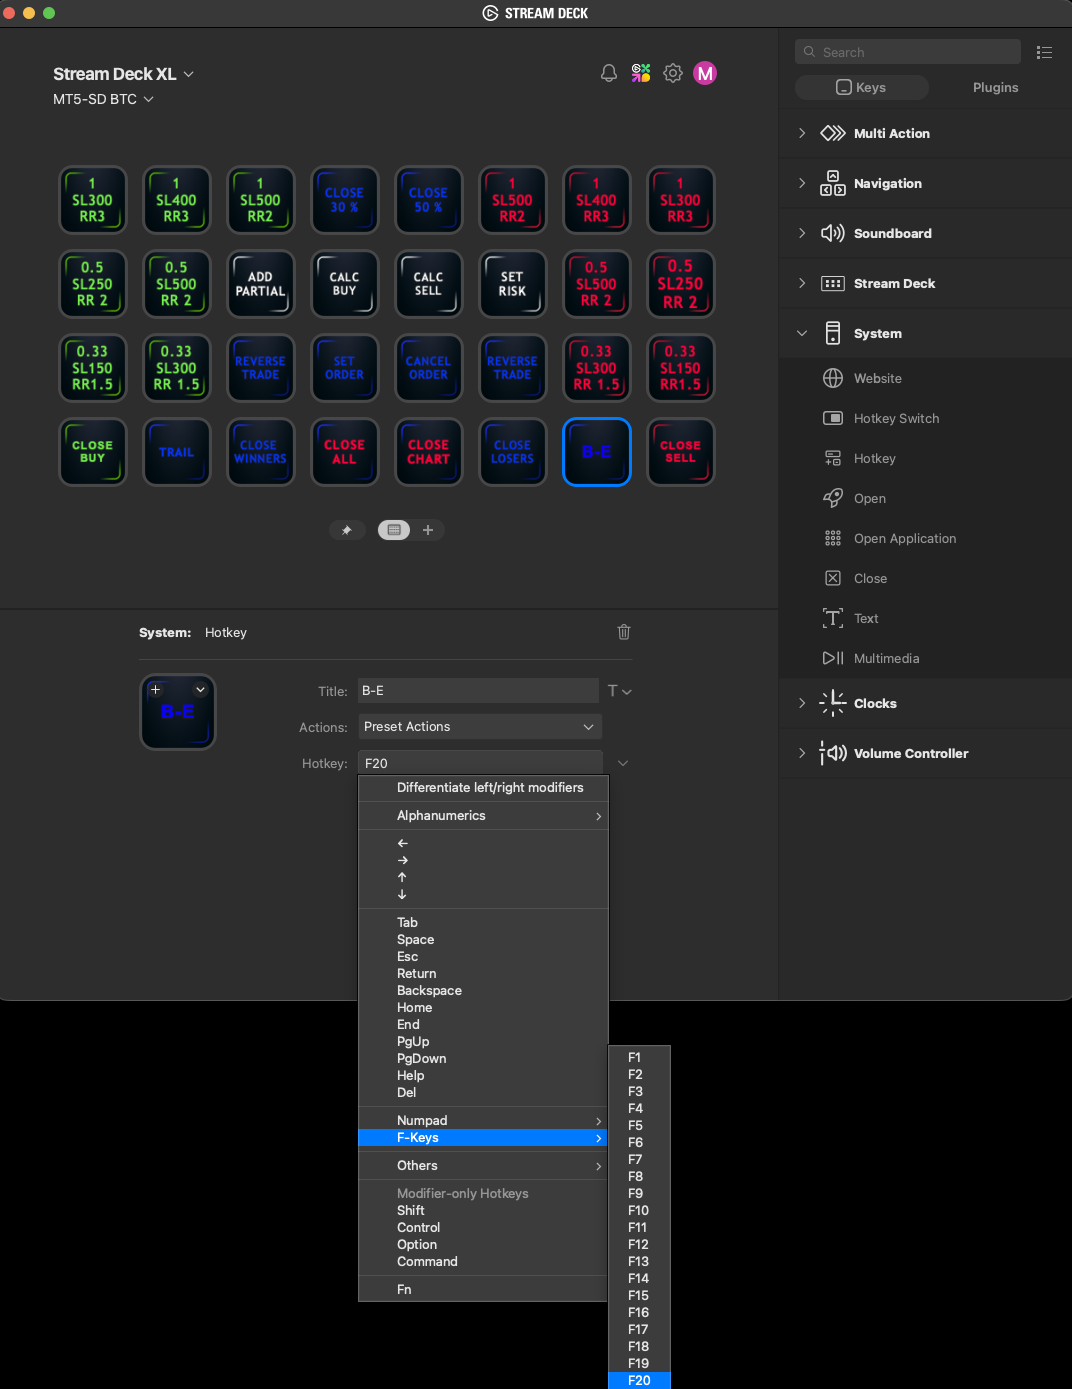This screenshot has height=1389, width=1072.
Task: Choose F20 in the F-Keys list
Action: click(639, 1380)
